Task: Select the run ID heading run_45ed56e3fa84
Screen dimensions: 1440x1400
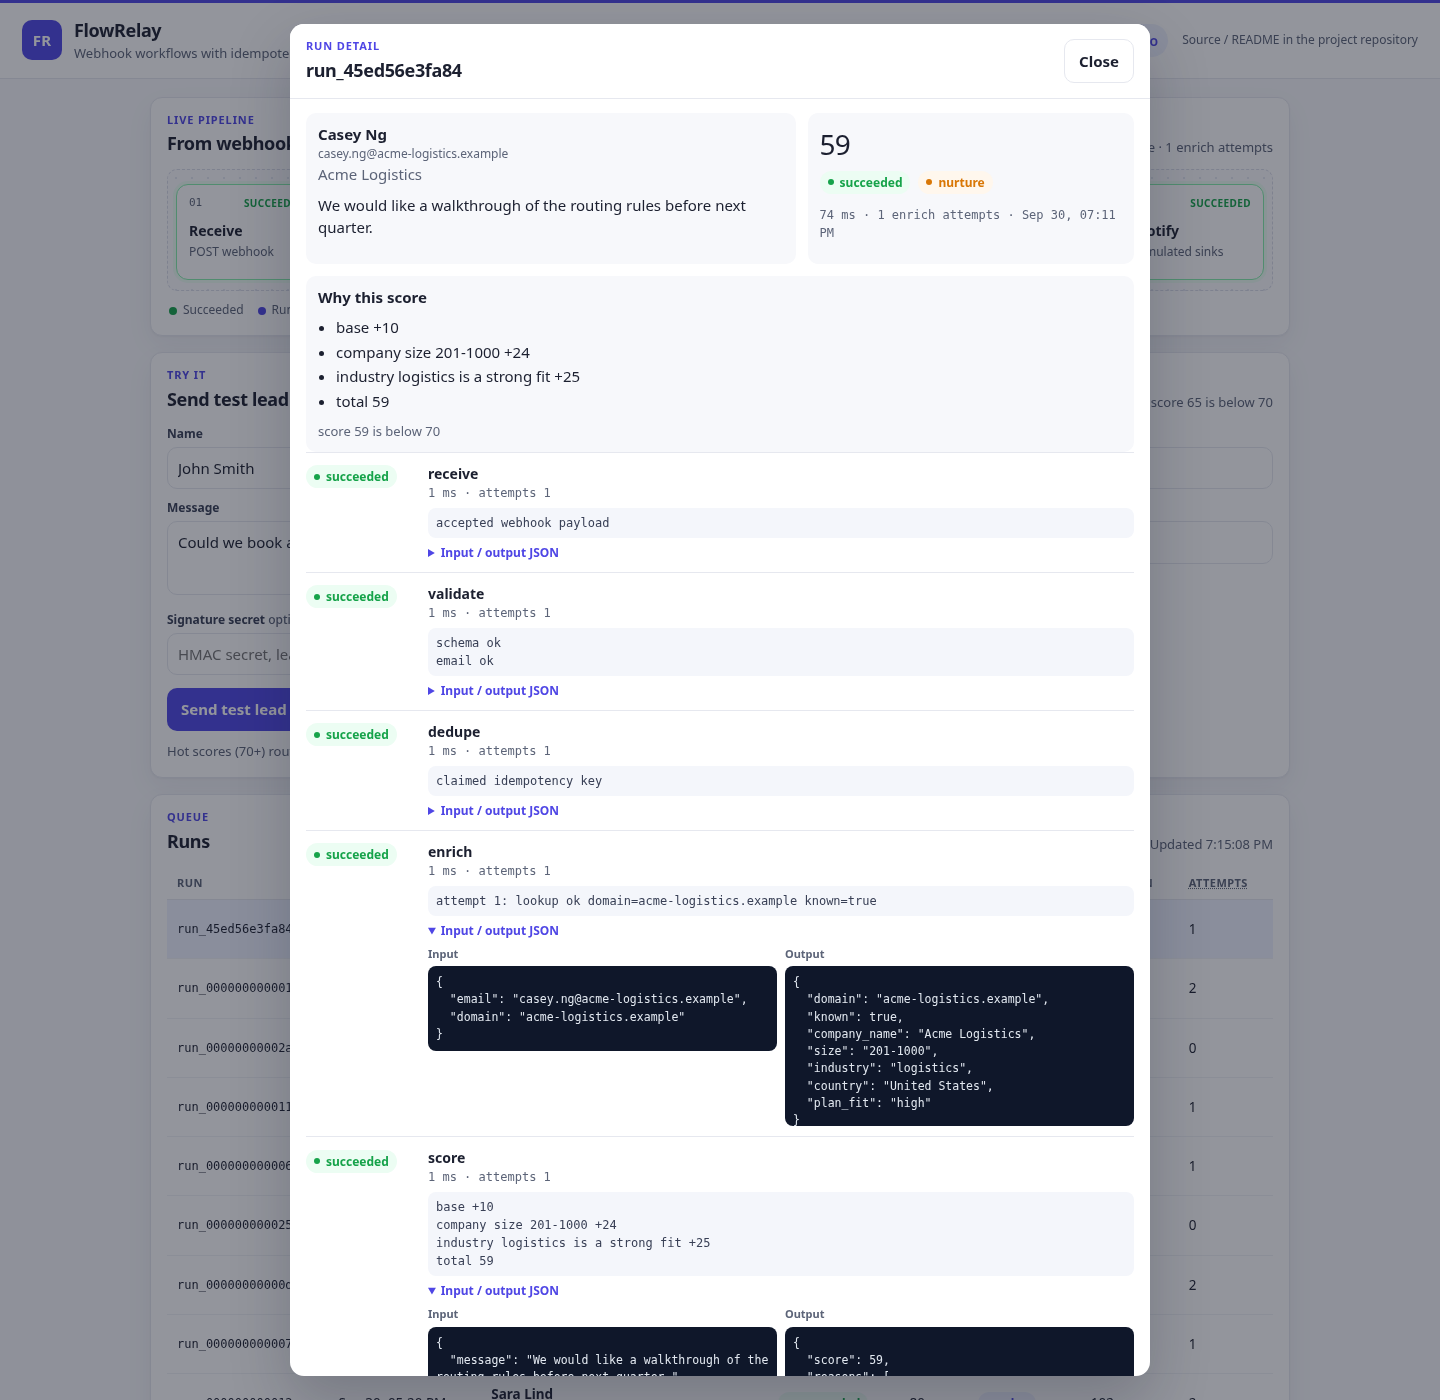Action: [384, 71]
